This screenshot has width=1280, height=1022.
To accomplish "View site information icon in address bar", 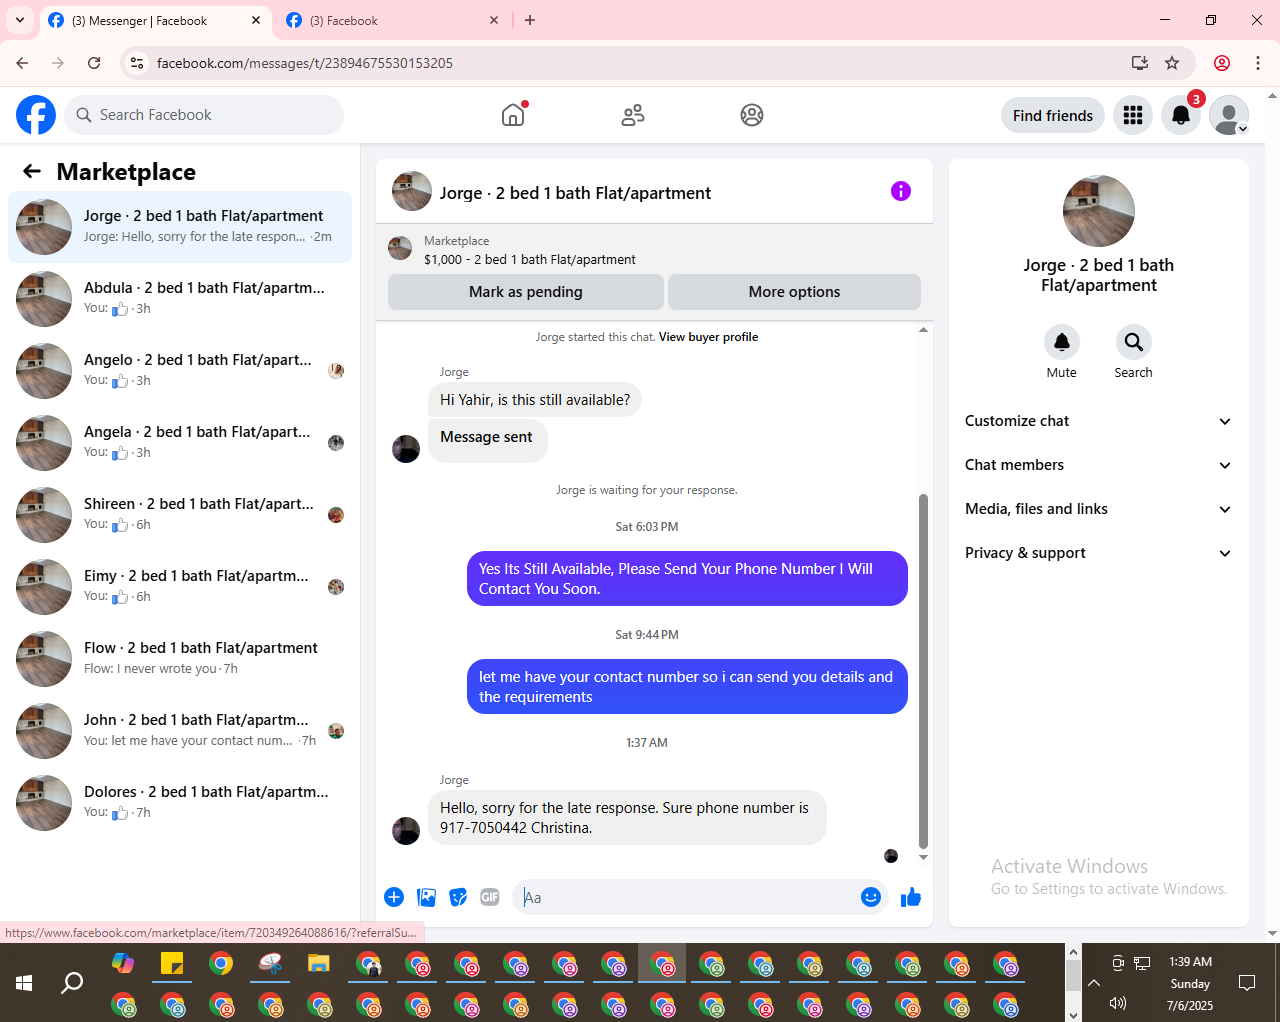I will [137, 63].
